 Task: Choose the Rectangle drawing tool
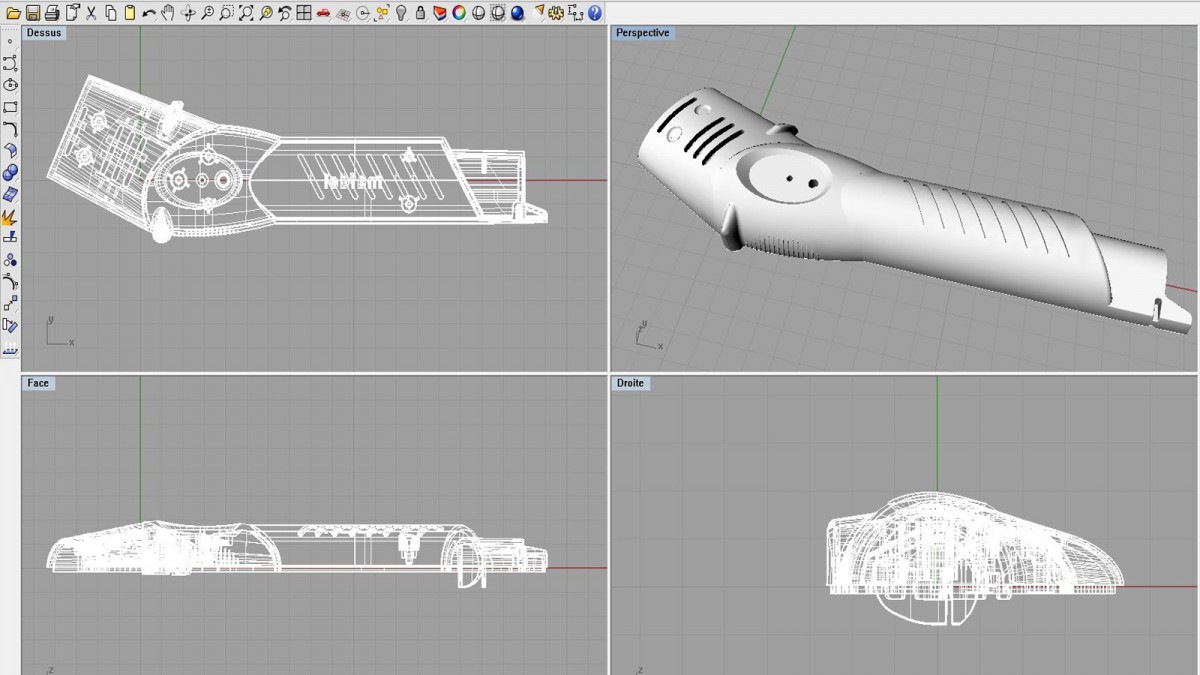click(10, 107)
